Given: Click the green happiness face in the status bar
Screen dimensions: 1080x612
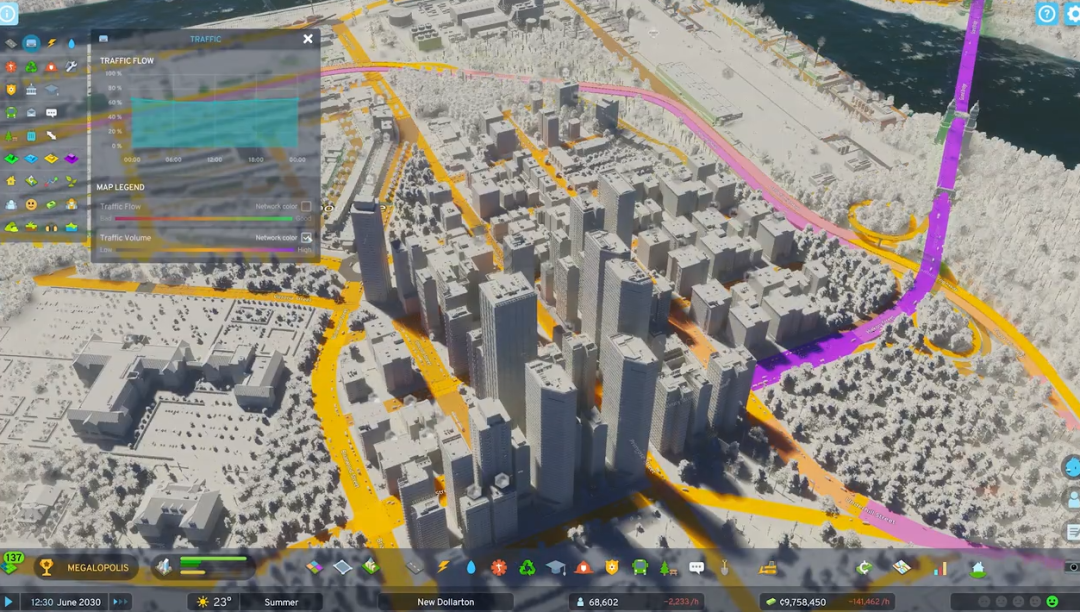Looking at the screenshot, I should tap(1052, 602).
